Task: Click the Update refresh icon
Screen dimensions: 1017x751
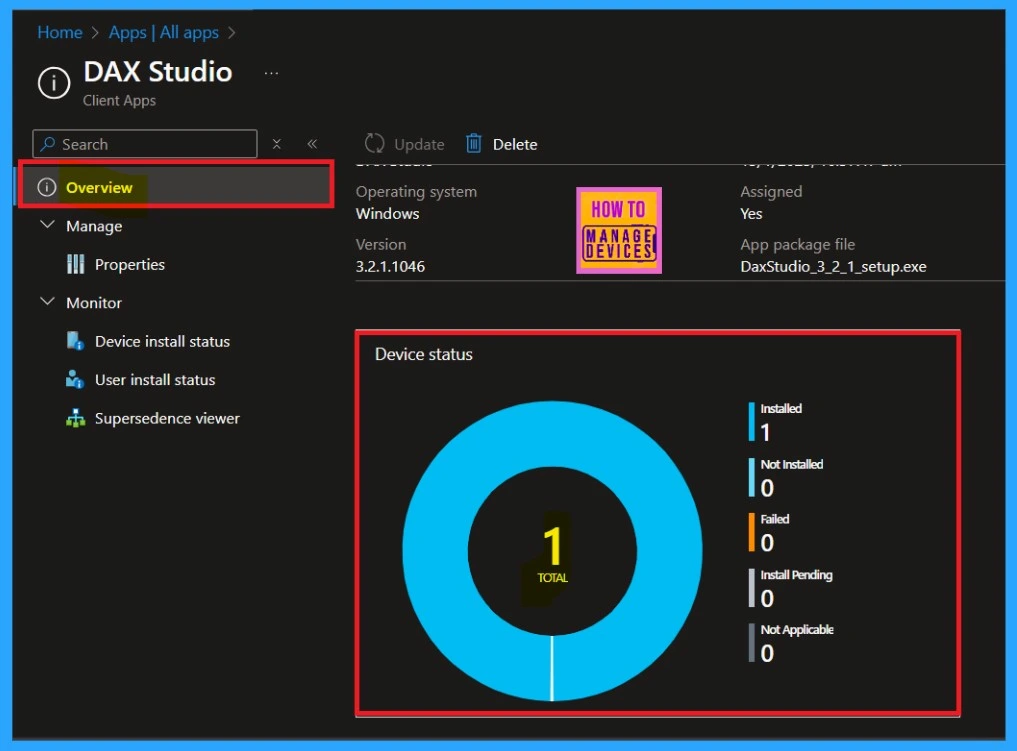Action: [x=374, y=143]
